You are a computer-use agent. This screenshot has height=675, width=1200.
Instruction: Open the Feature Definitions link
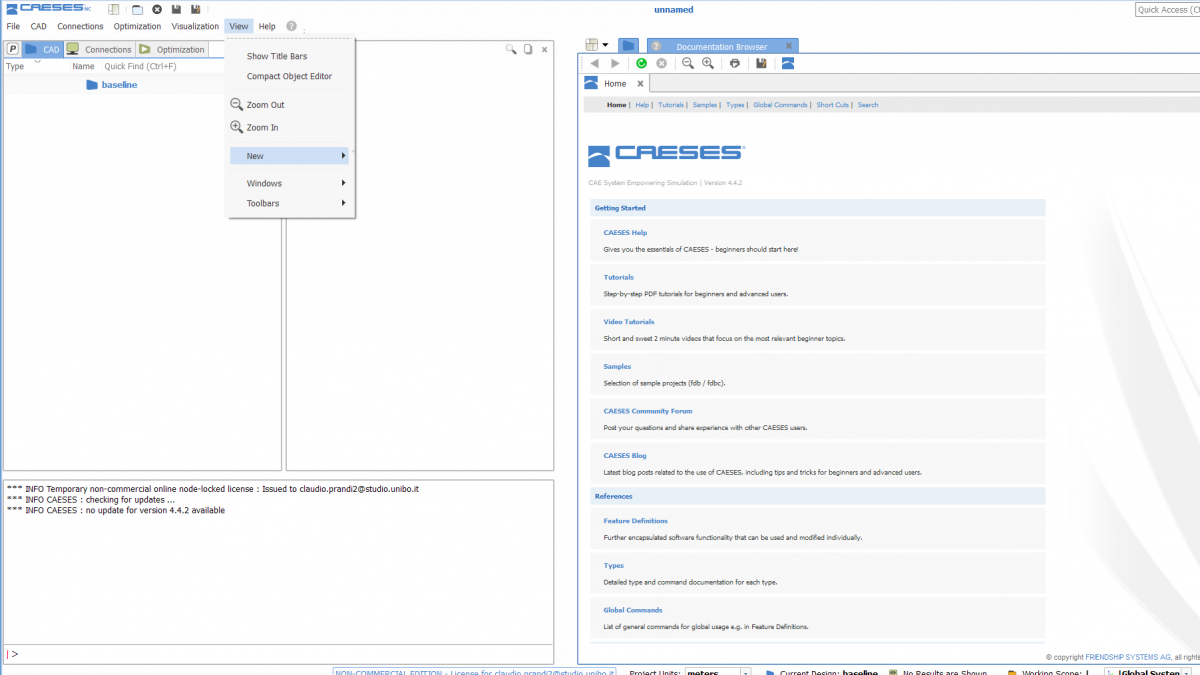click(635, 521)
